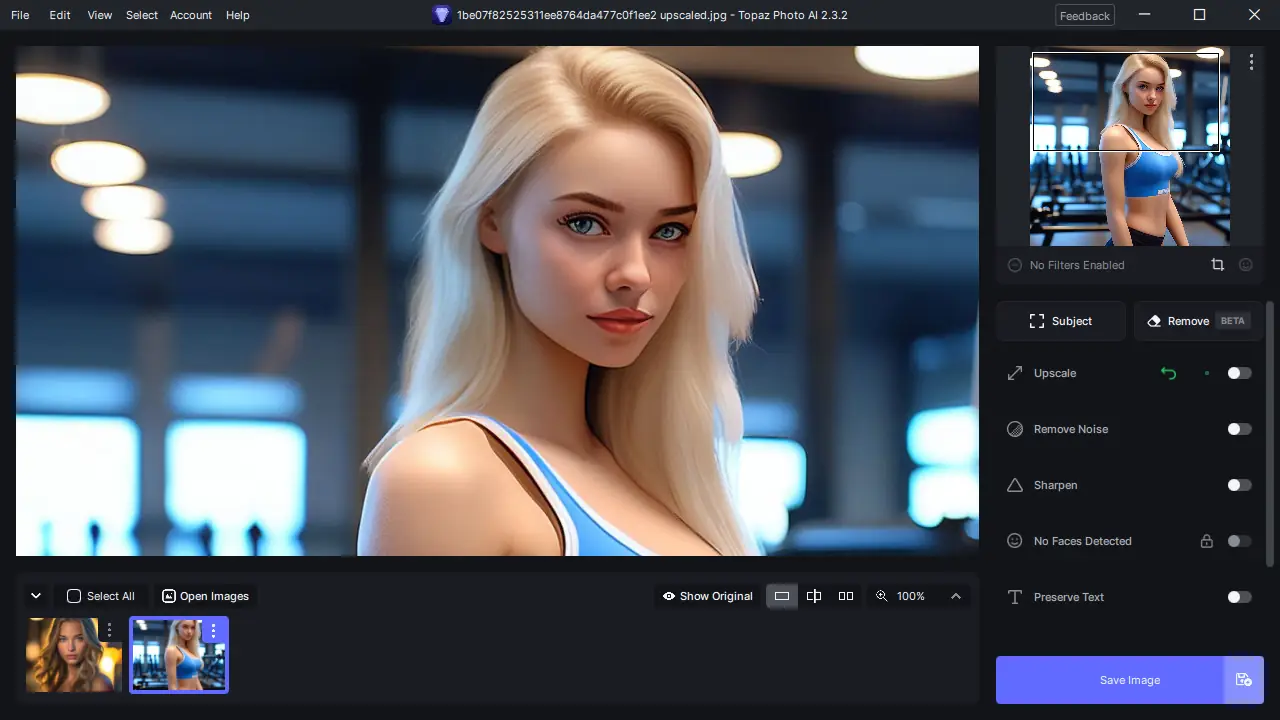Enable the Remove Noise toggle
The width and height of the screenshot is (1280, 720).
(1239, 429)
